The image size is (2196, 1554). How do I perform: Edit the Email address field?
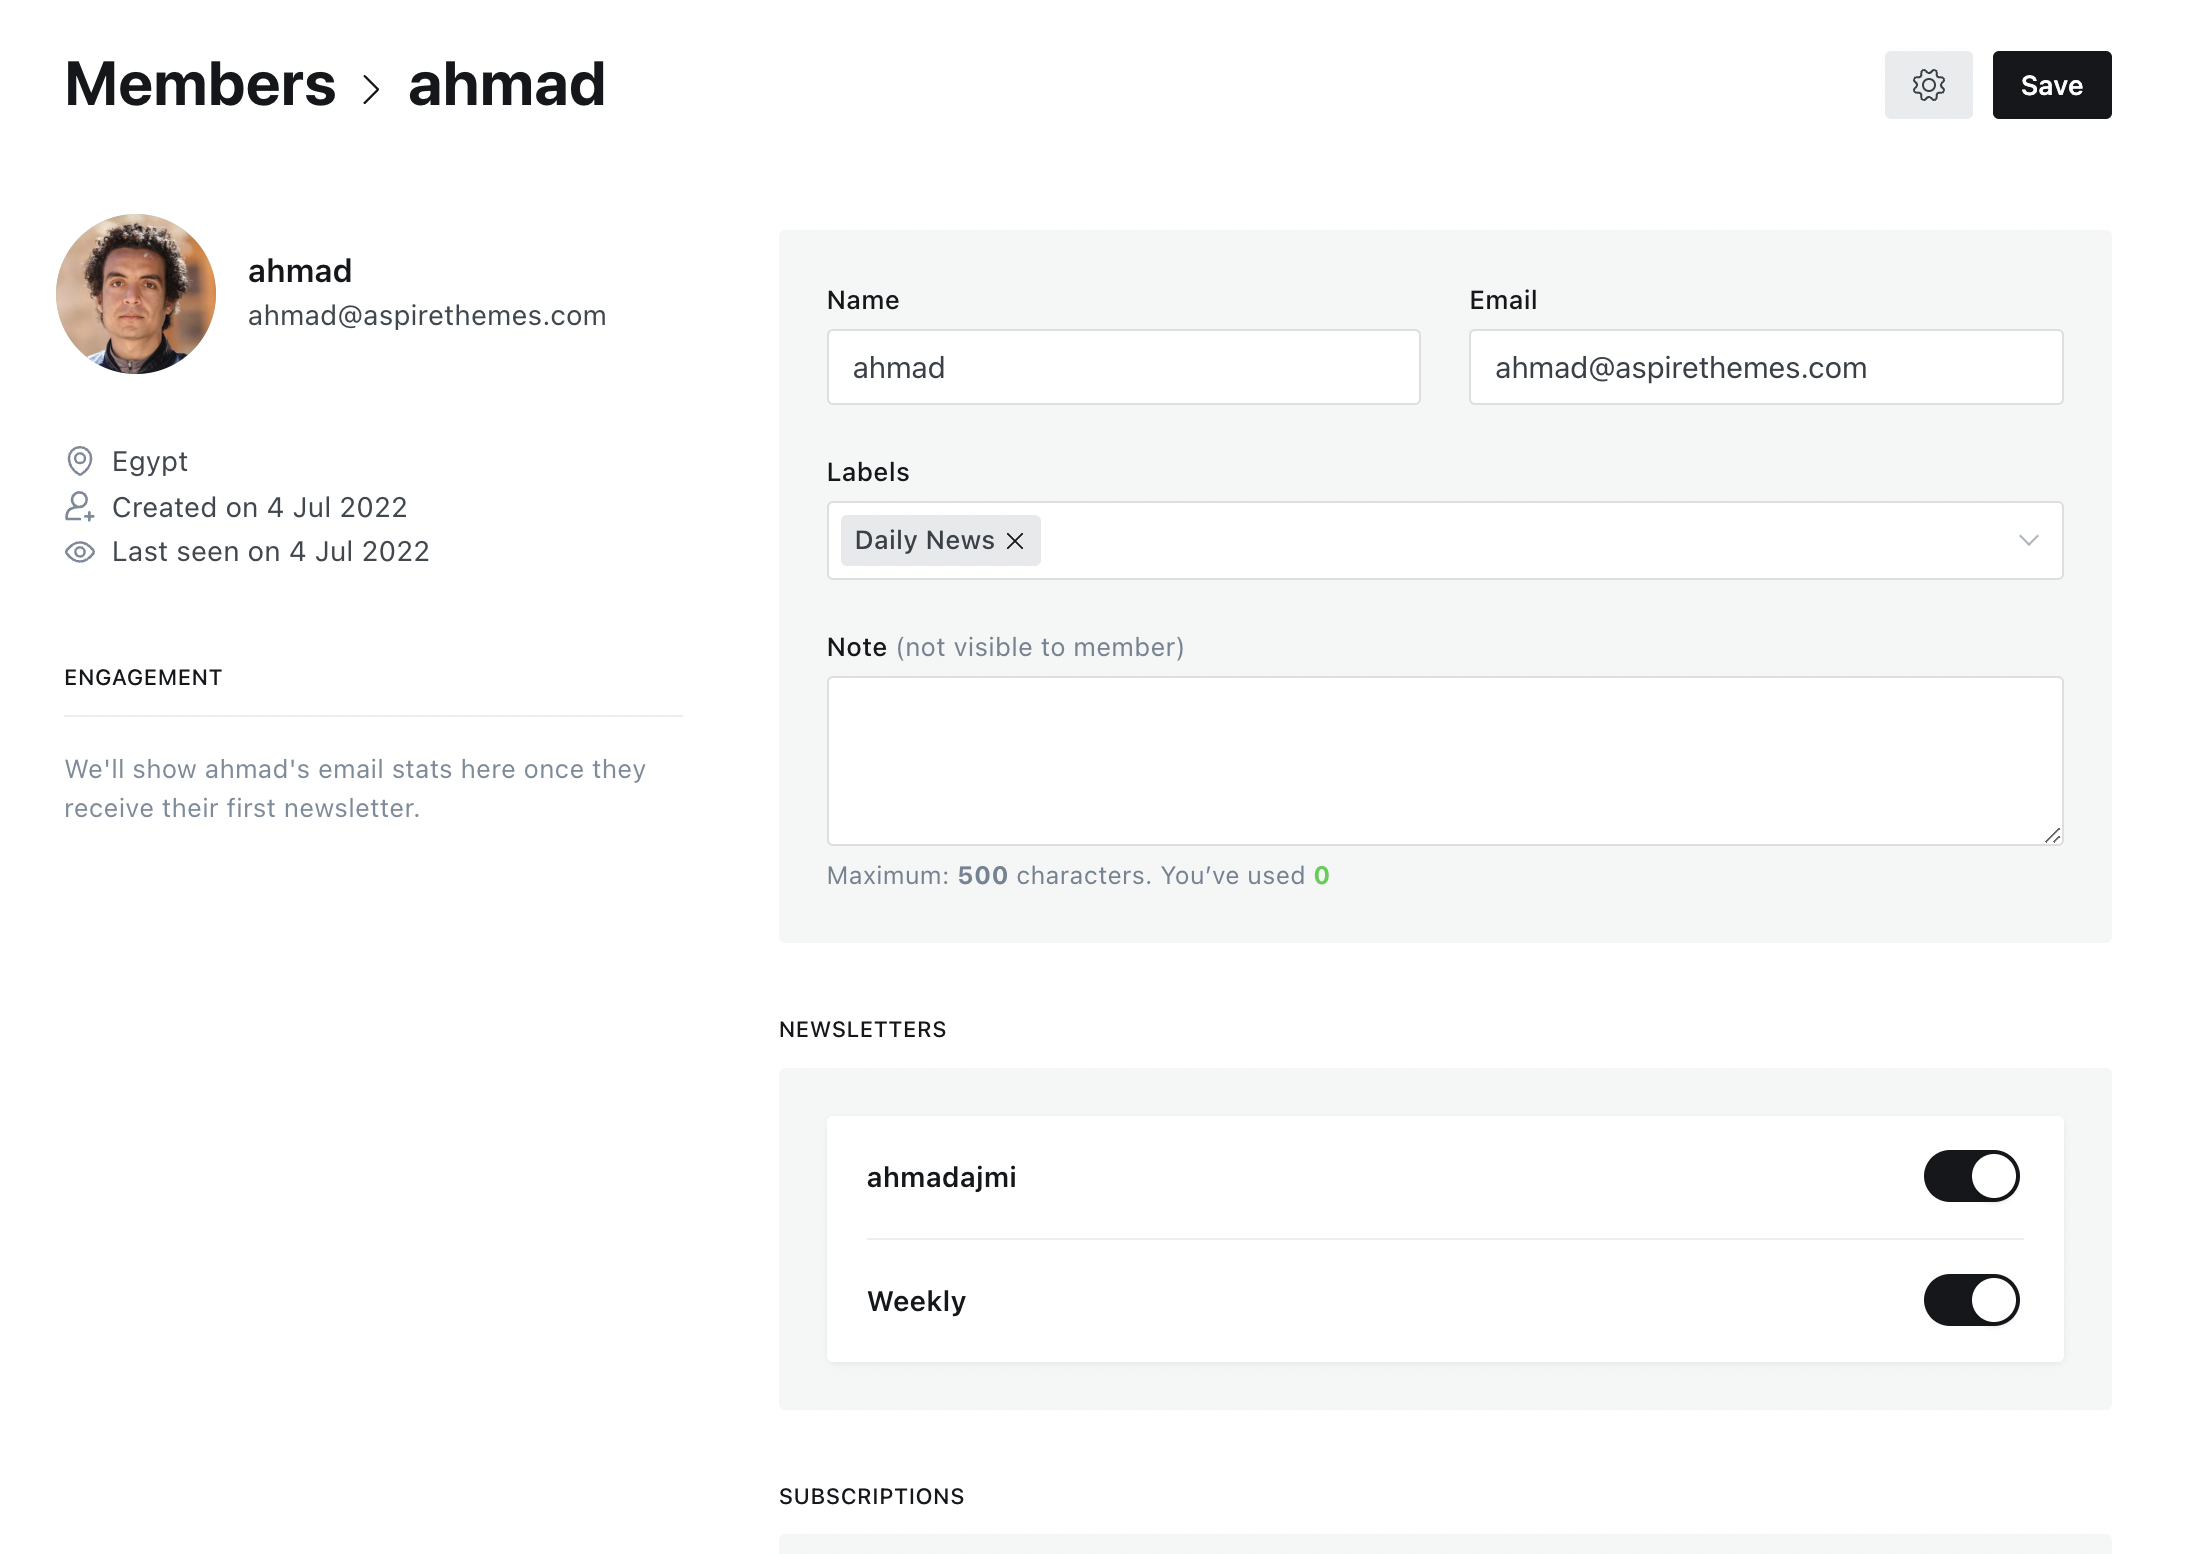pos(1765,367)
